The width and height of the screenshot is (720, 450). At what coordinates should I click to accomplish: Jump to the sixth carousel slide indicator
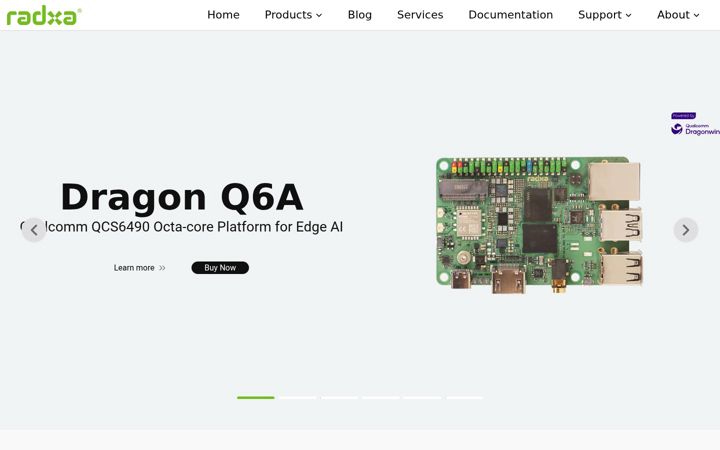click(x=465, y=398)
